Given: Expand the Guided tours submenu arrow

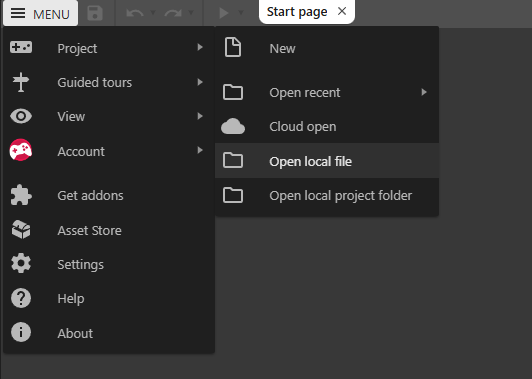Looking at the screenshot, I should 200,82.
